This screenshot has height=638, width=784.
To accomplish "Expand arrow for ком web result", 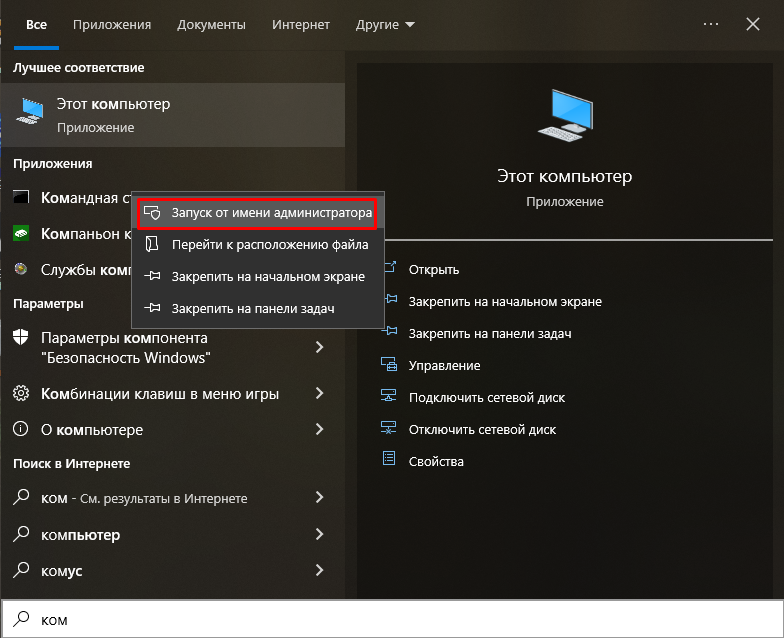I will (319, 498).
